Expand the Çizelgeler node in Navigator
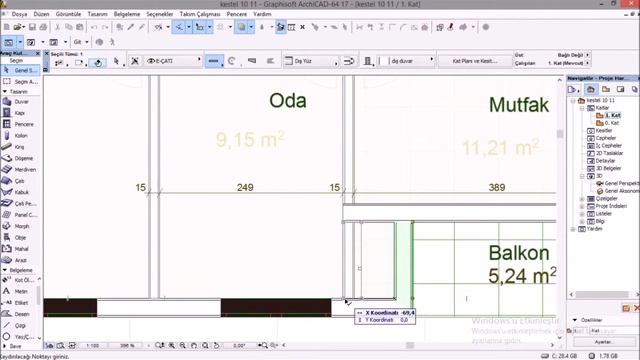Viewport: 640px width, 360px height. coord(582,199)
